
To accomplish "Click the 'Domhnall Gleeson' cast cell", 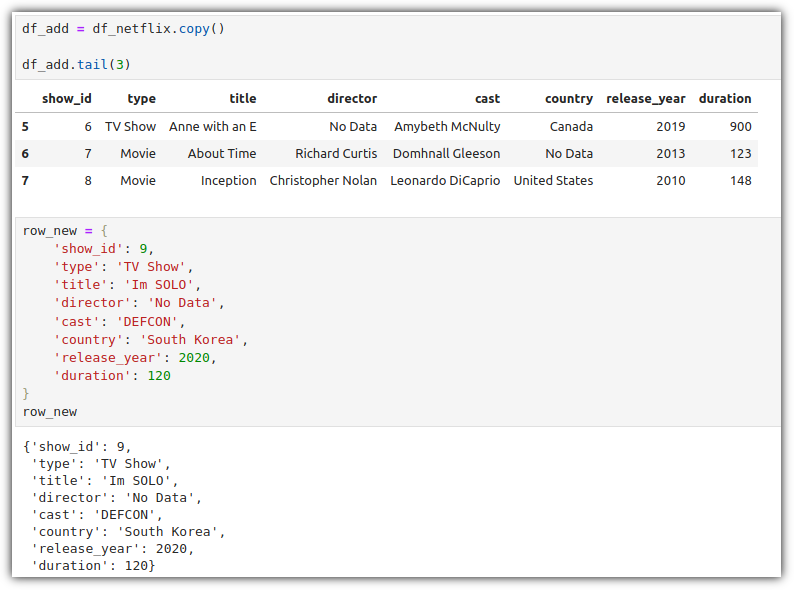I will pyautogui.click(x=446, y=153).
